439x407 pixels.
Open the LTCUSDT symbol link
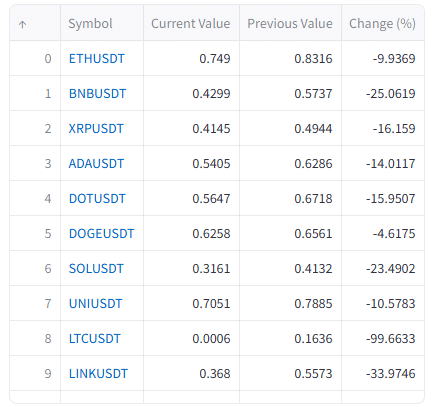point(94,339)
